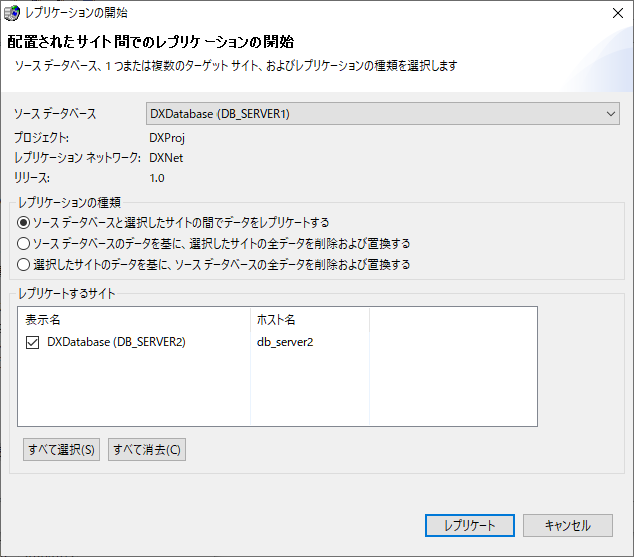Choose option 選択したサイトの全データを削除および置換する
Image resolution: width=634 pixels, height=557 pixels.
pos(24,243)
